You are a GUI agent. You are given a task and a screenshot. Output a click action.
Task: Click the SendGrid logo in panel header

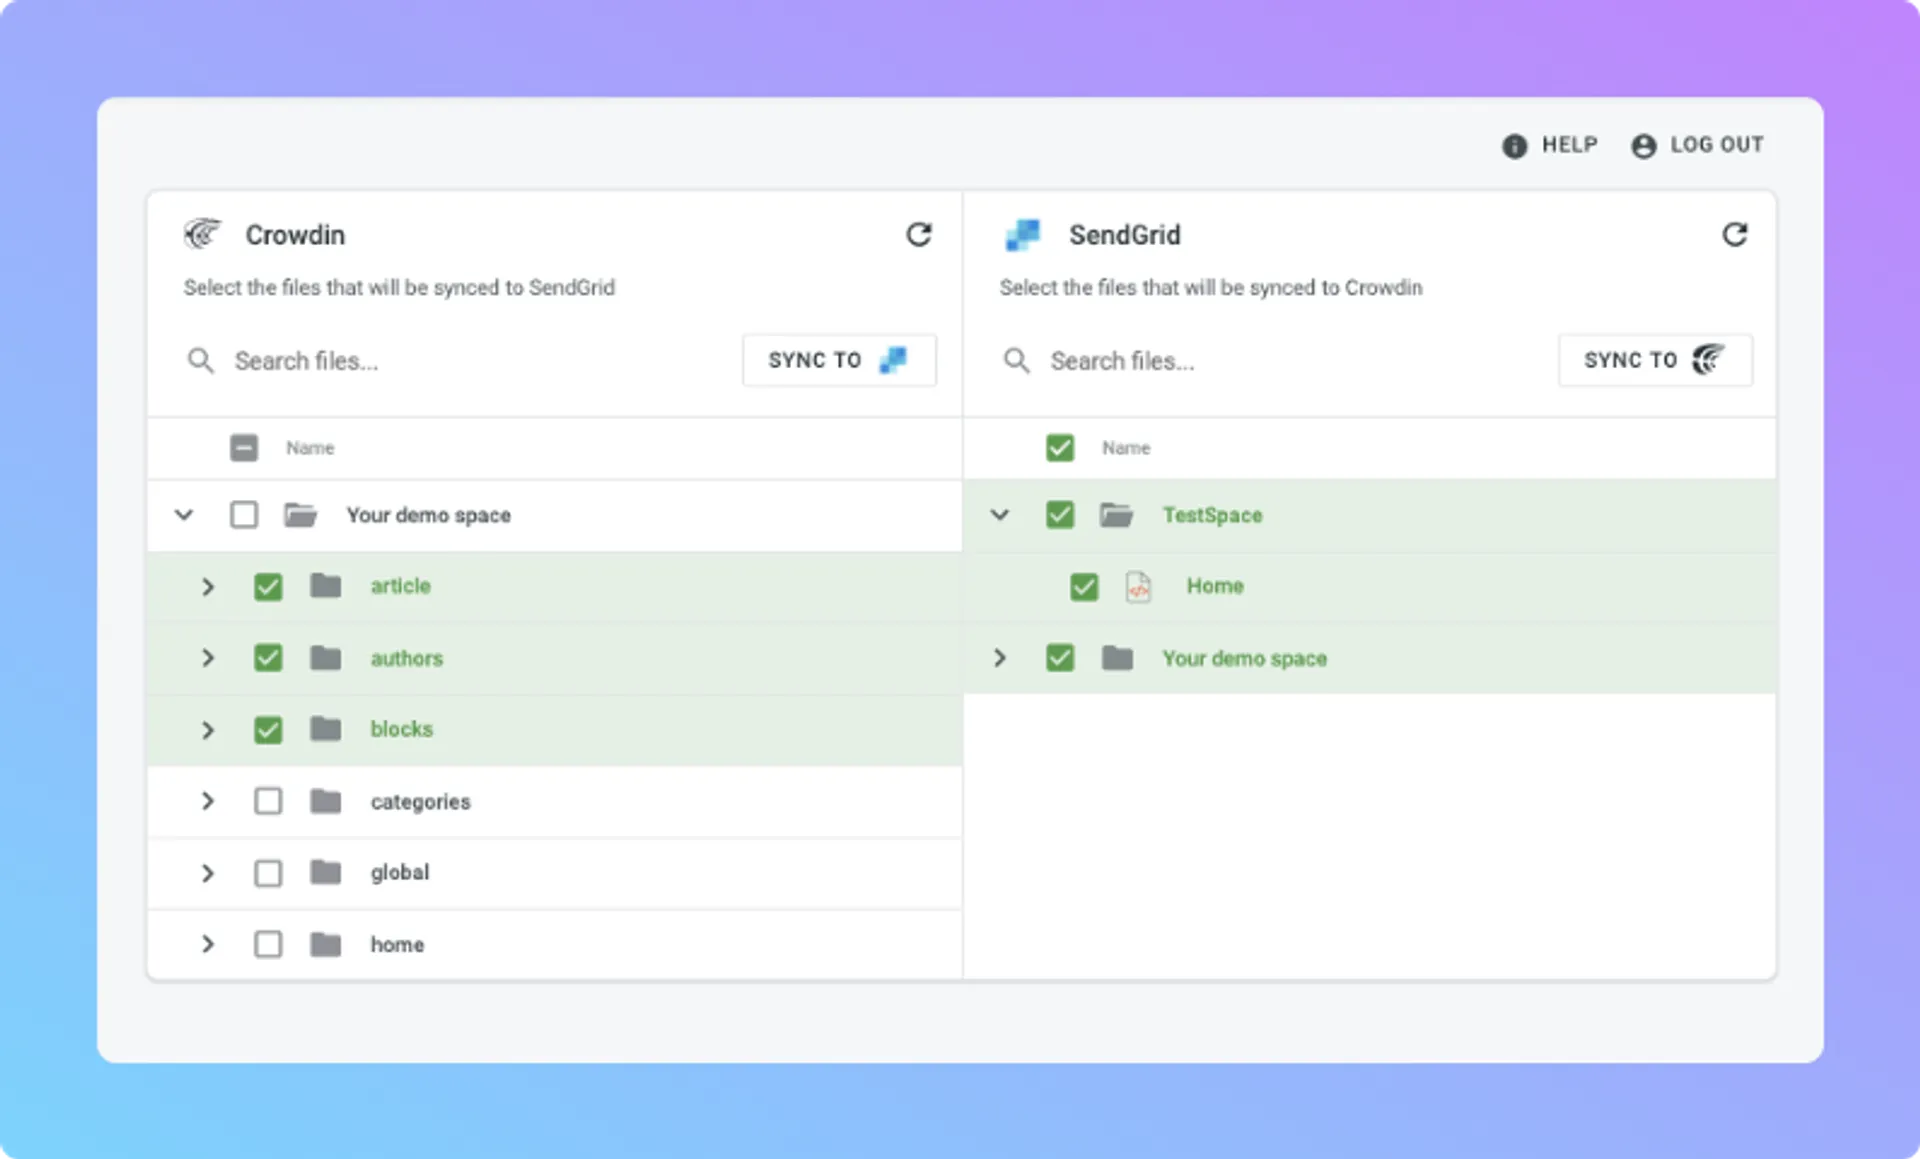coord(1022,235)
